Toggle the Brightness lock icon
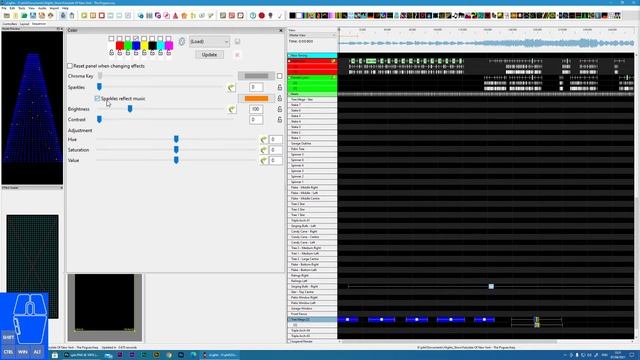The height and width of the screenshot is (360, 640). [x=280, y=109]
